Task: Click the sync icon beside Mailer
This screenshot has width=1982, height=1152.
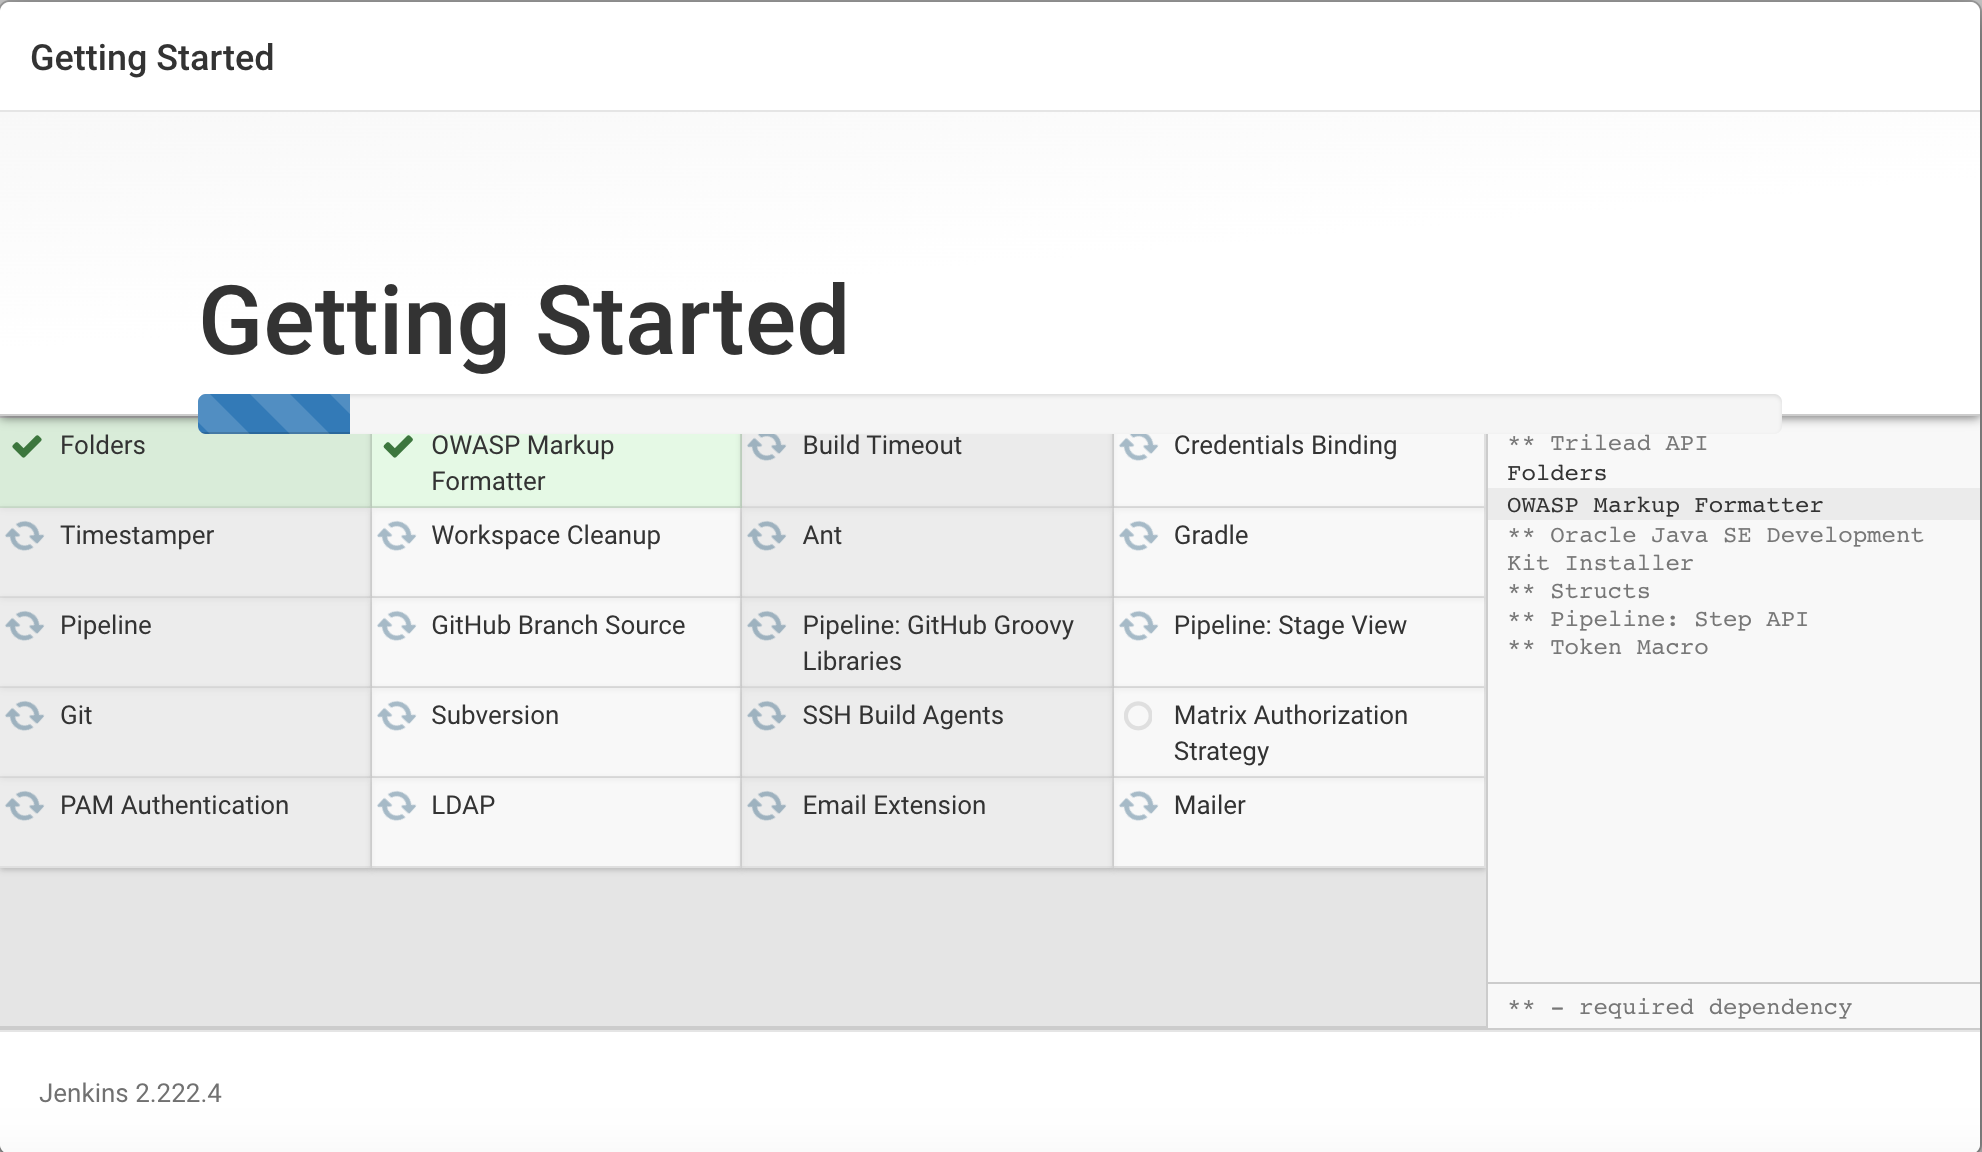Action: point(1139,806)
